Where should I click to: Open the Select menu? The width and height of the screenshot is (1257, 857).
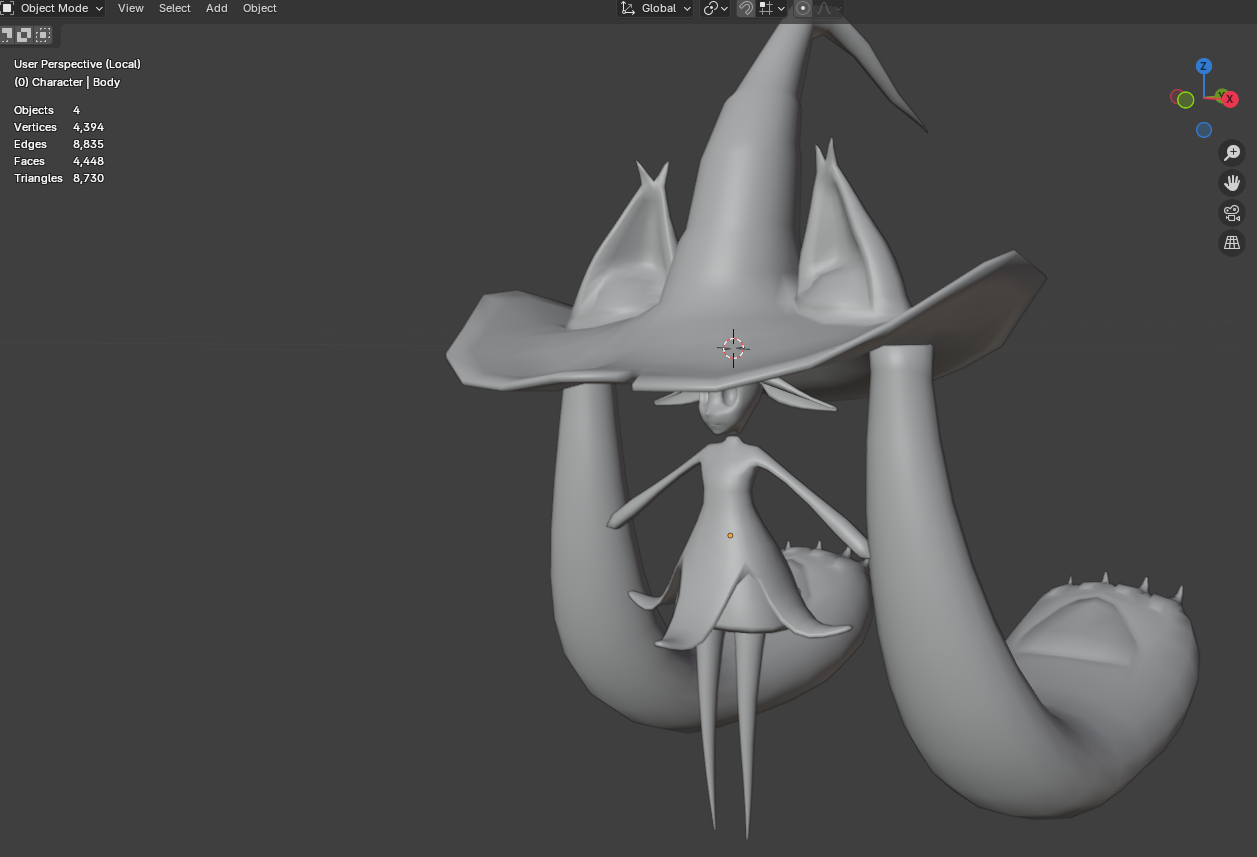[175, 8]
